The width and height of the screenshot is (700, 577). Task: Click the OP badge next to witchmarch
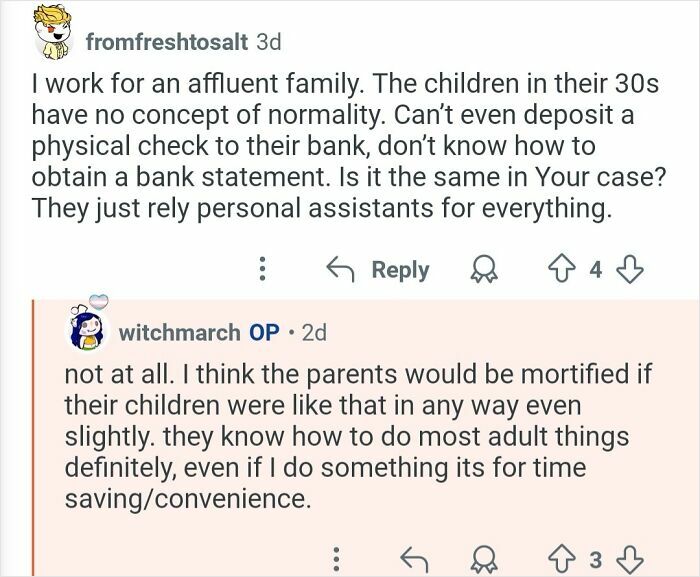pyautogui.click(x=264, y=333)
